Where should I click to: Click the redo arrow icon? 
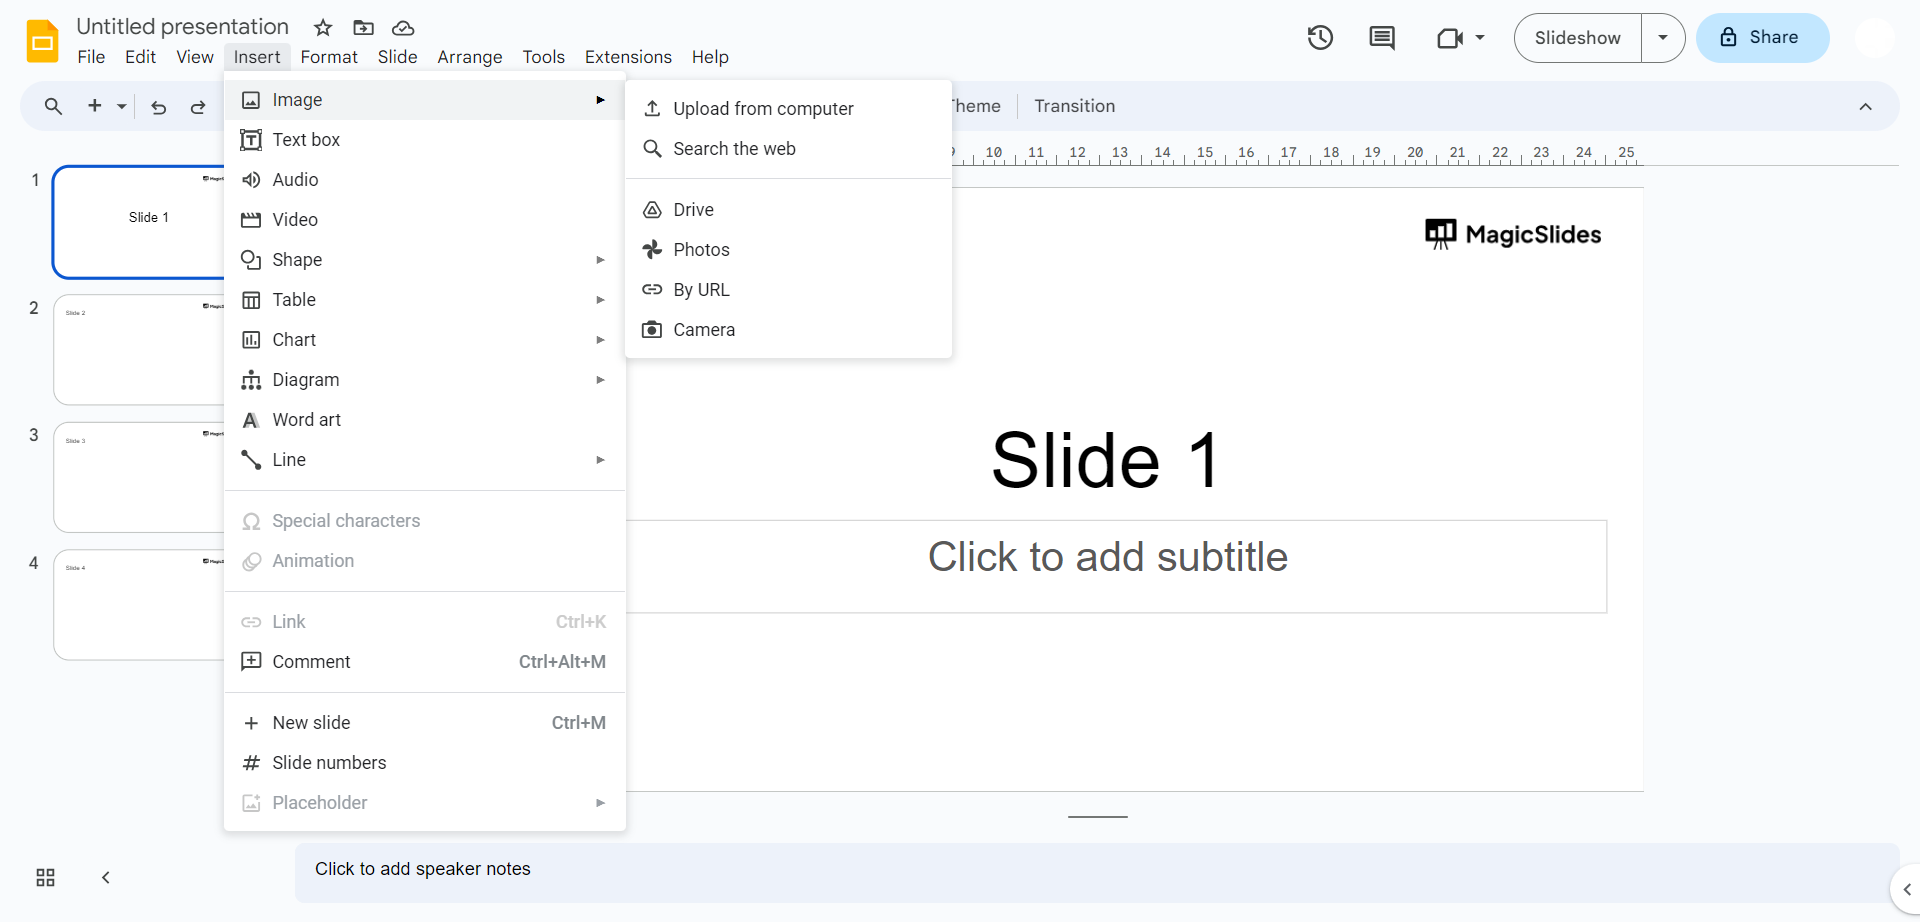[198, 107]
